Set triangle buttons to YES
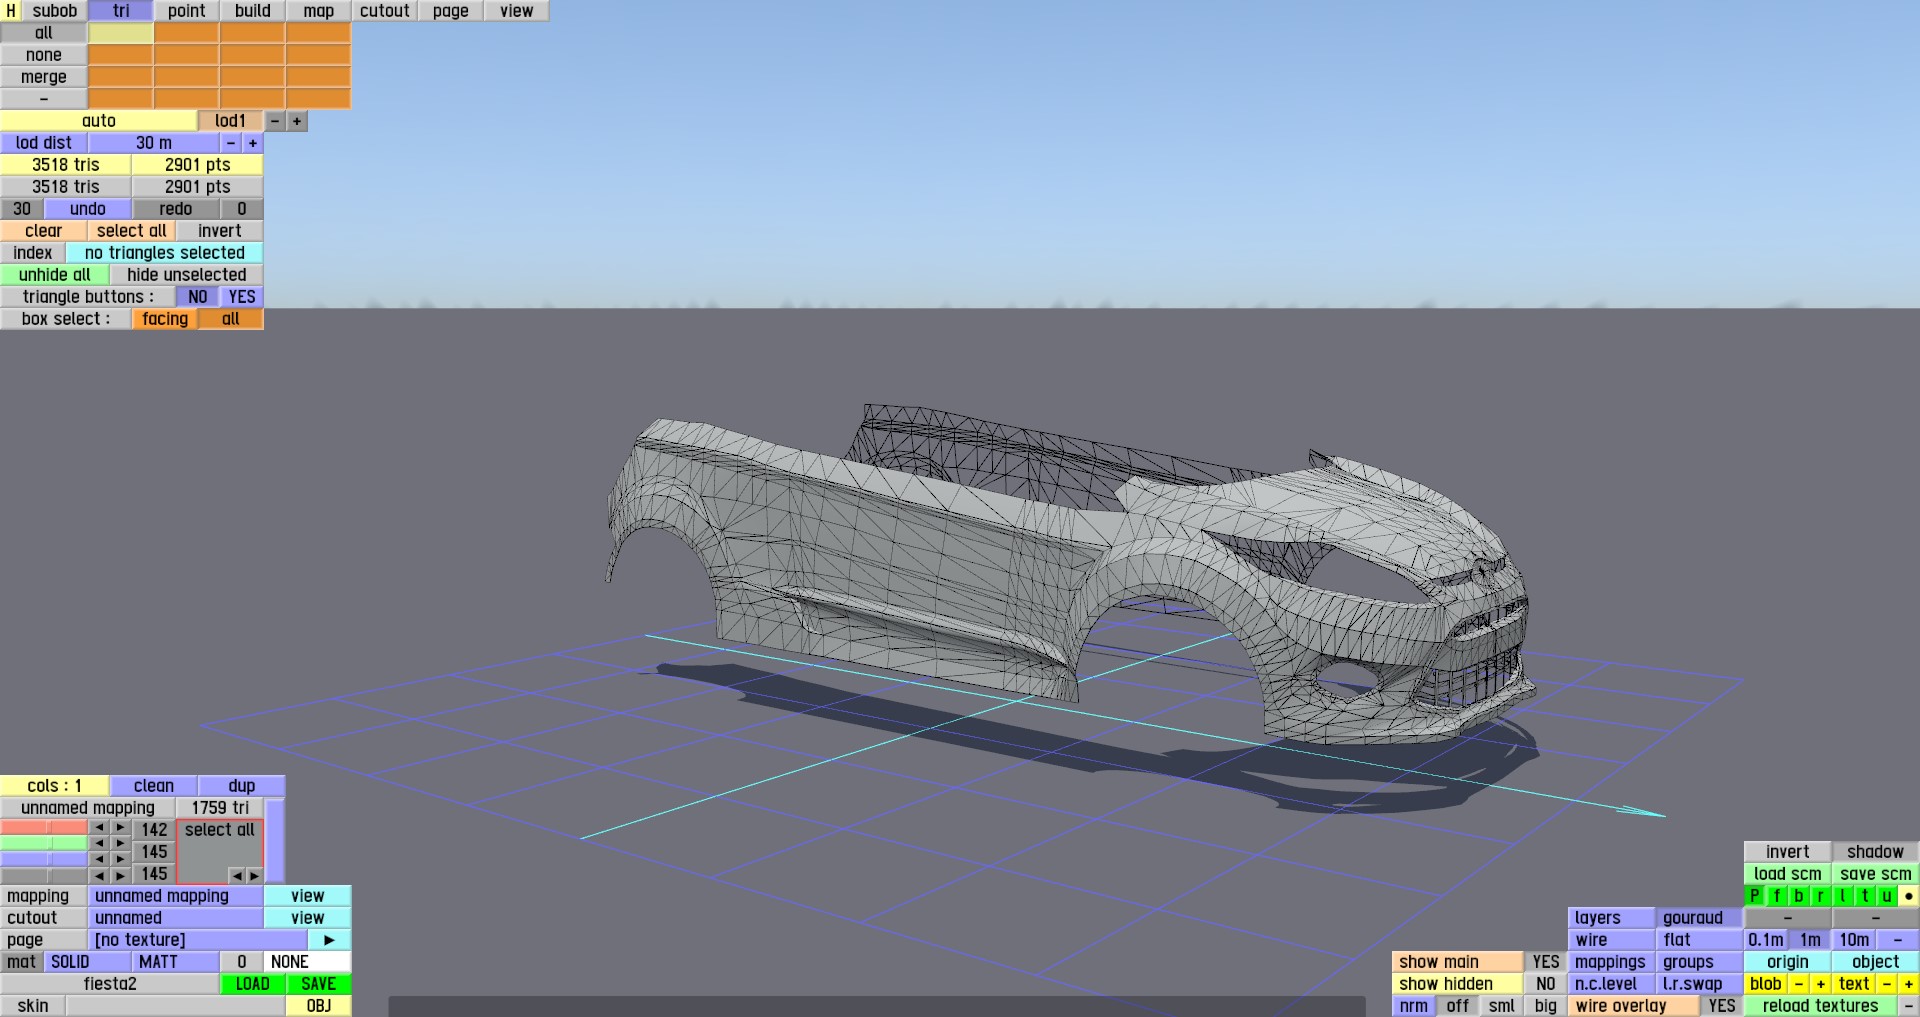 point(242,297)
